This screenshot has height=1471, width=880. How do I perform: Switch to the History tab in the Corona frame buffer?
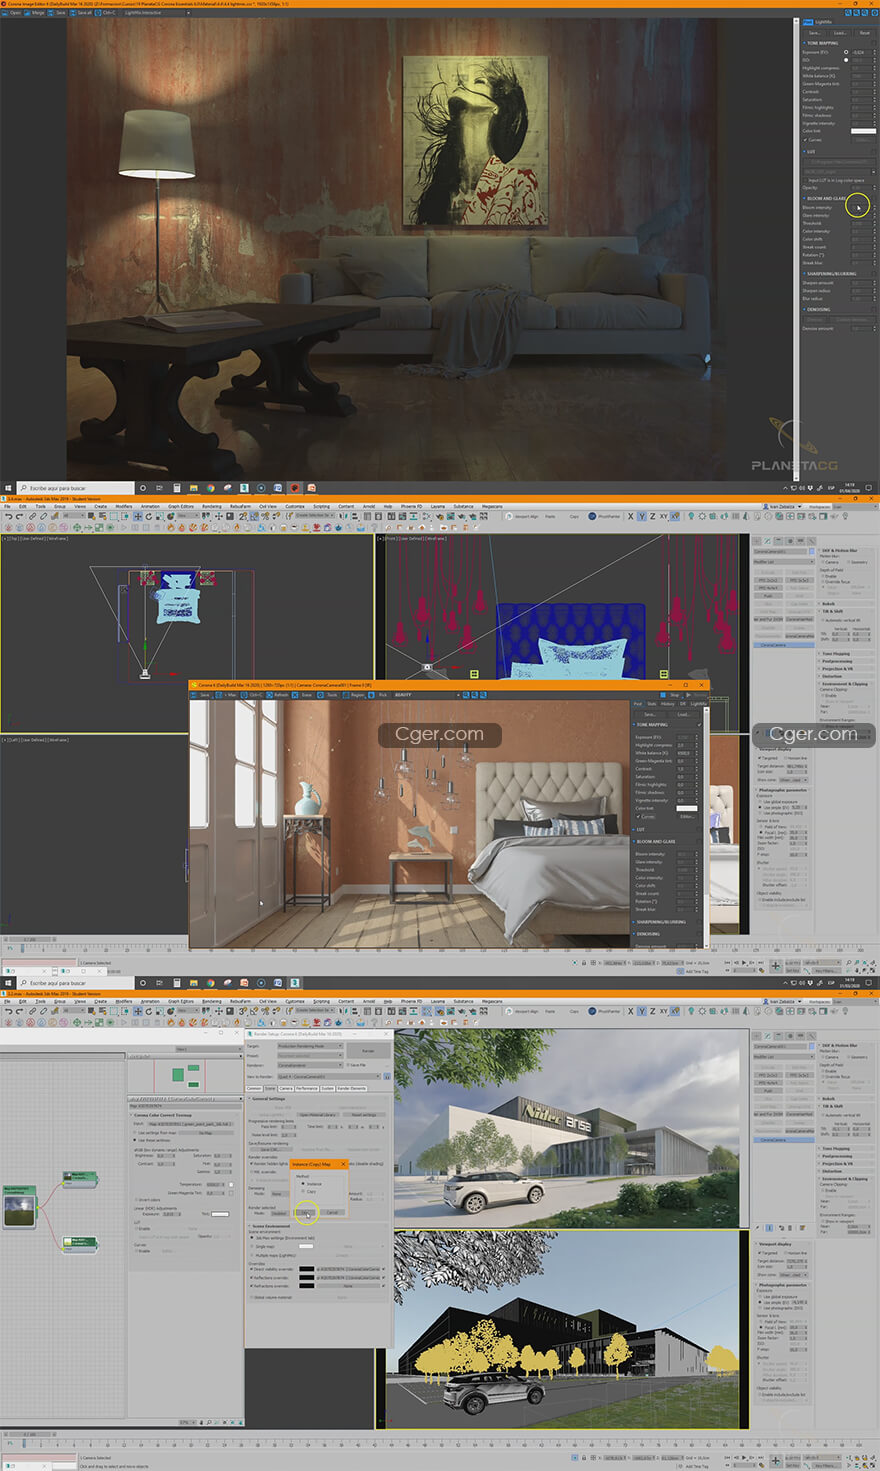click(x=667, y=704)
